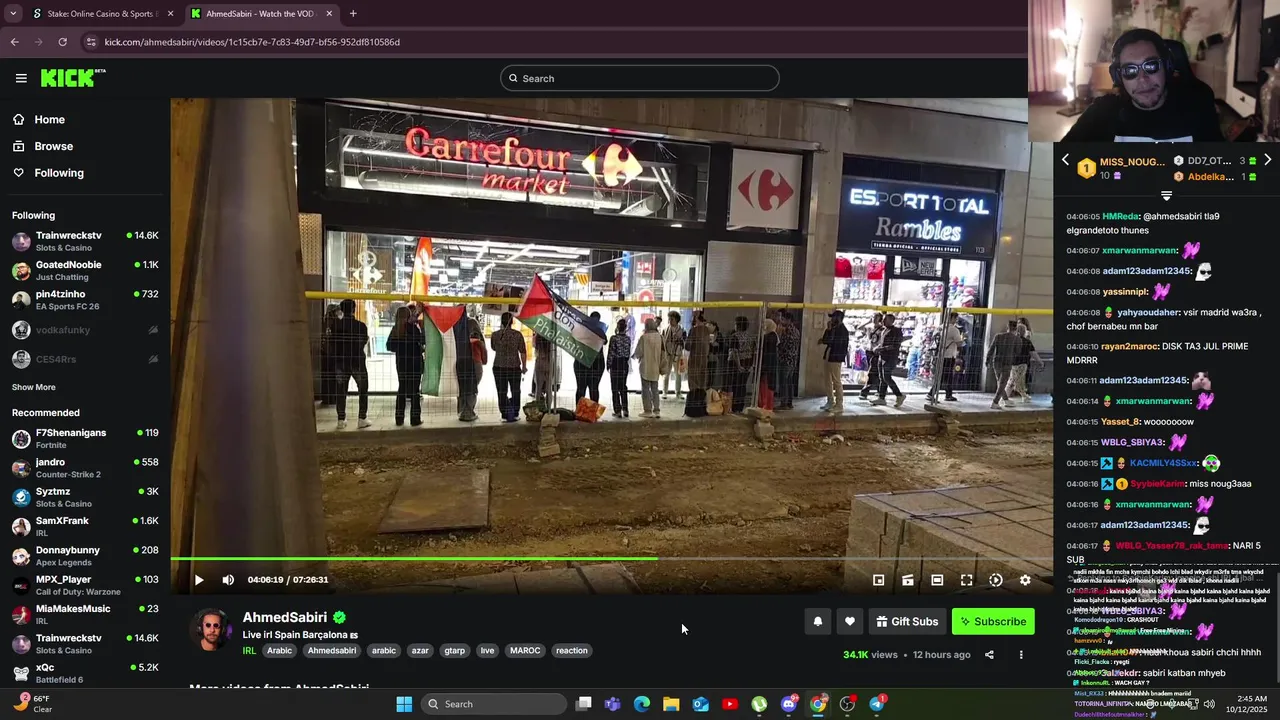Click rayan2maroc chat username

[x=1128, y=346]
